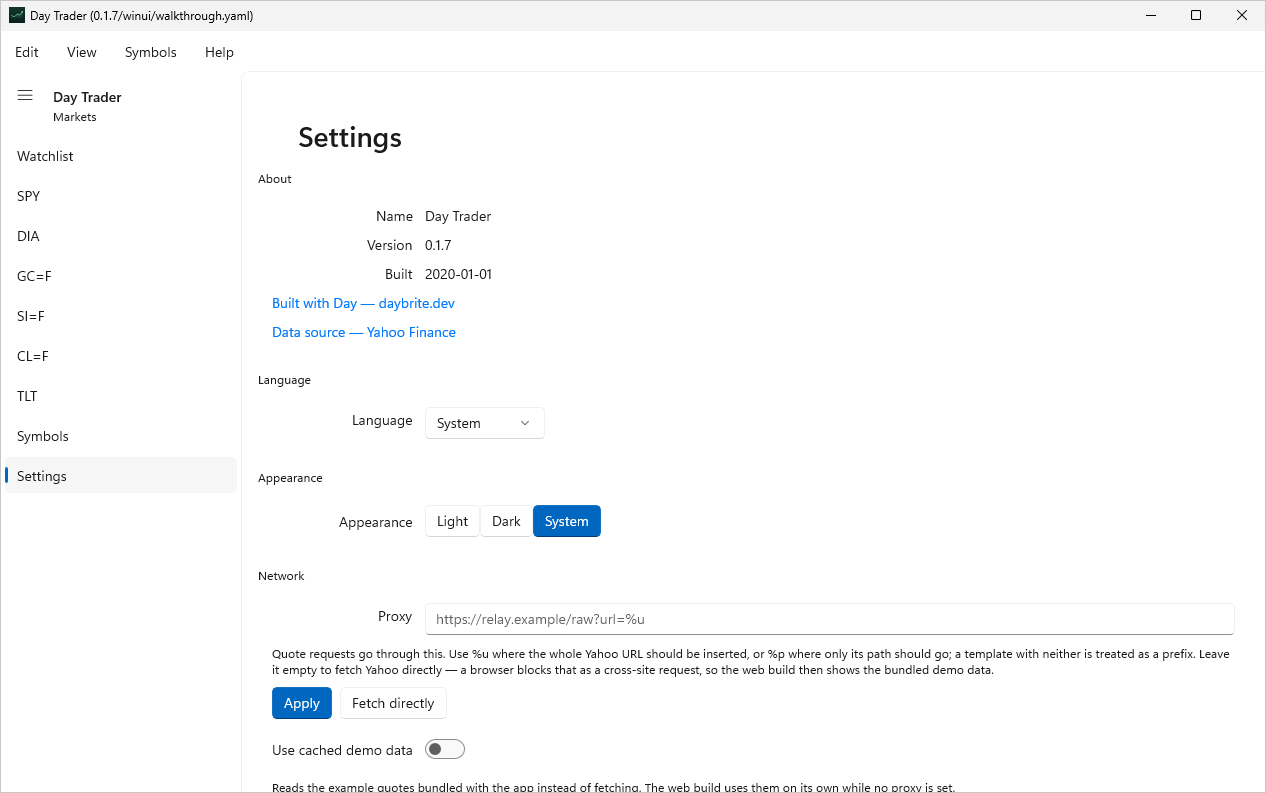Open the View menu
Image resolution: width=1266 pixels, height=793 pixels.
pyautogui.click(x=82, y=52)
